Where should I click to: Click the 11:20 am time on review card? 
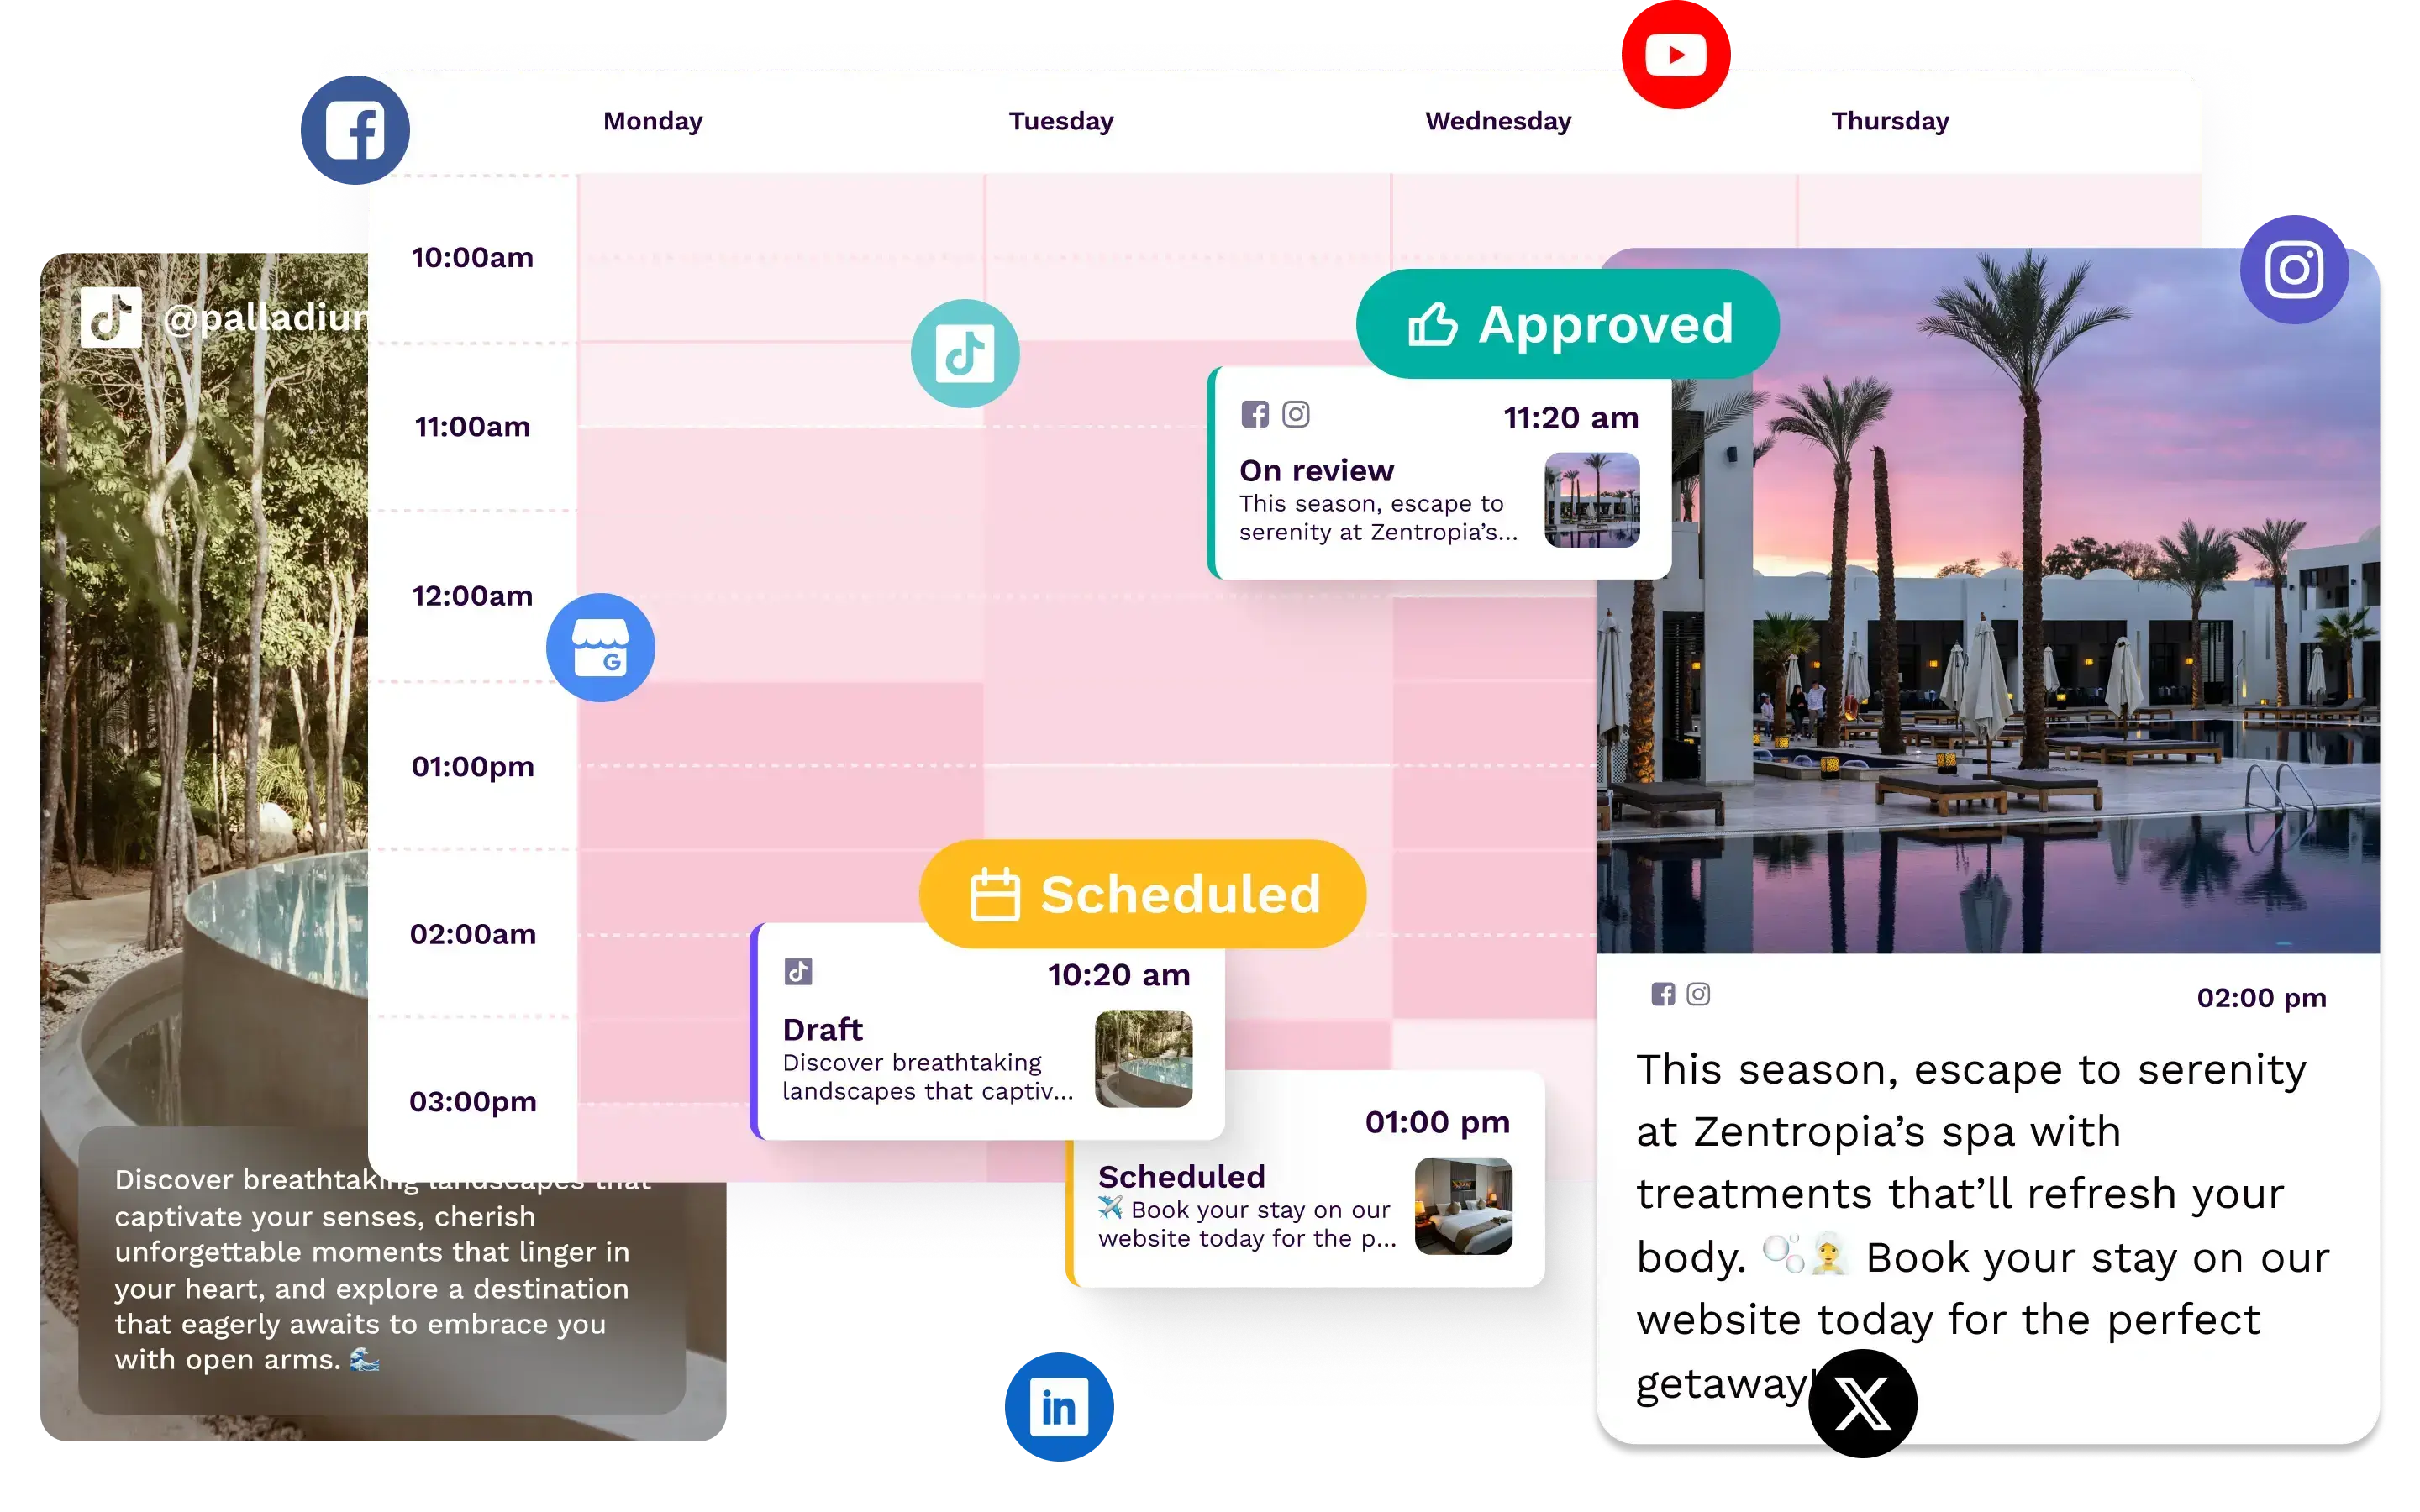tap(1571, 417)
